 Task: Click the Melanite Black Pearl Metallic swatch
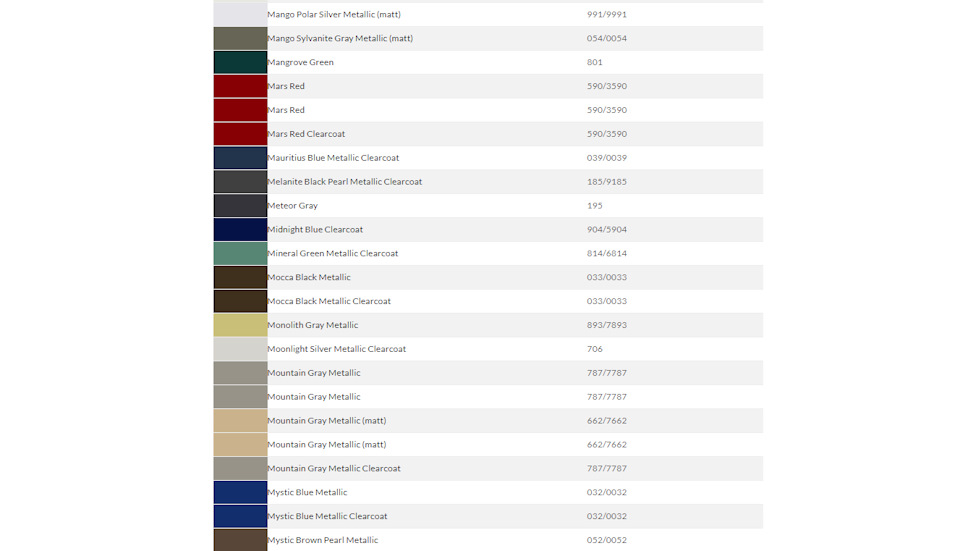[240, 181]
